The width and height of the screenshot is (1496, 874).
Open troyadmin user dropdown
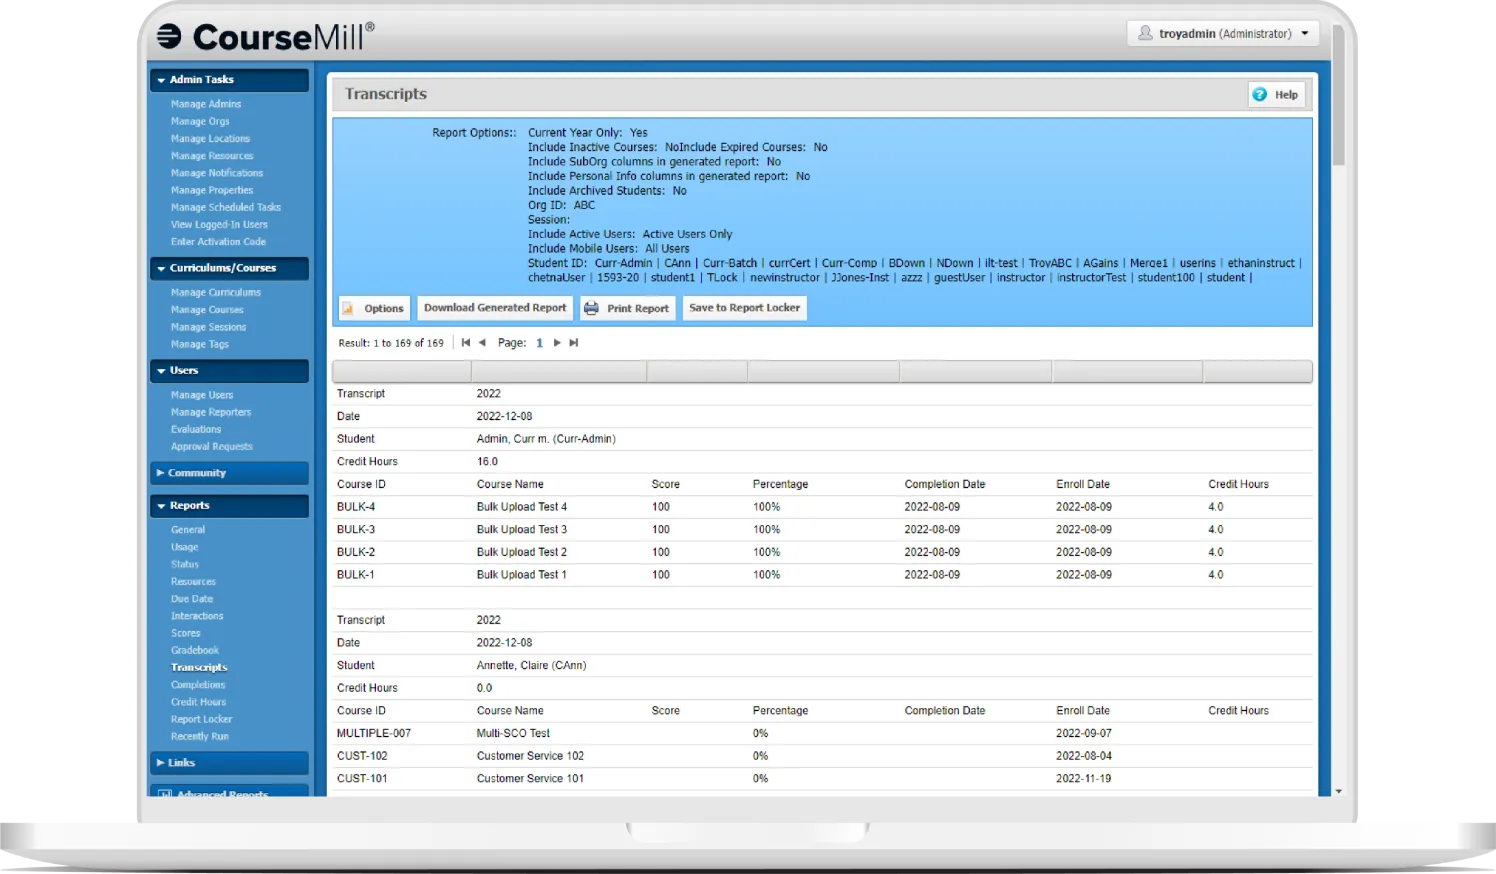1223,33
